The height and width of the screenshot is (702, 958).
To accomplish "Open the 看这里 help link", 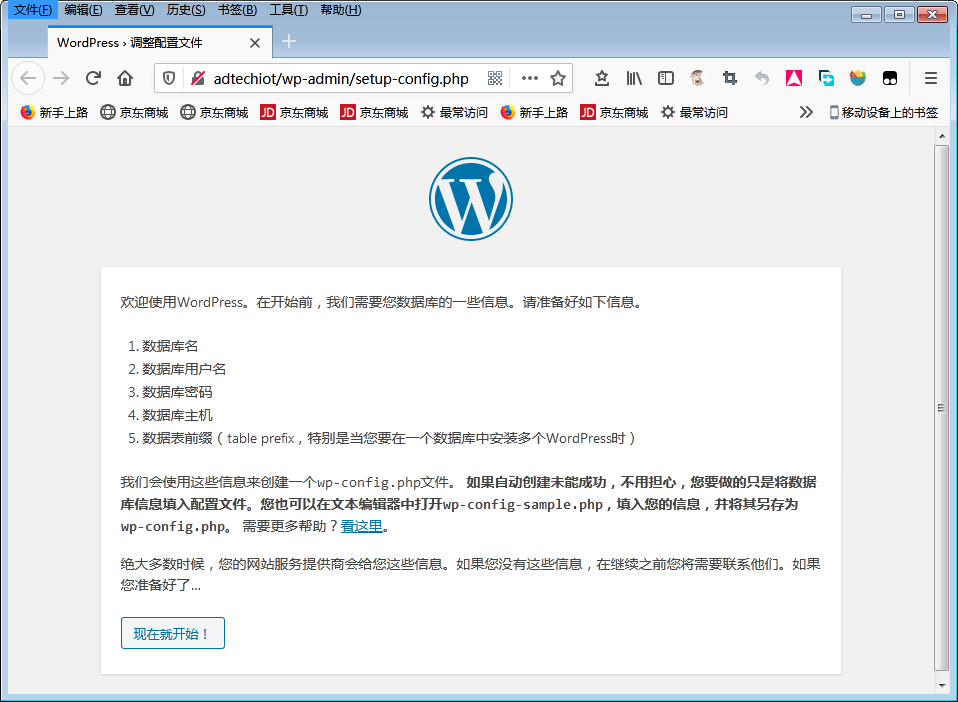I will tap(361, 525).
